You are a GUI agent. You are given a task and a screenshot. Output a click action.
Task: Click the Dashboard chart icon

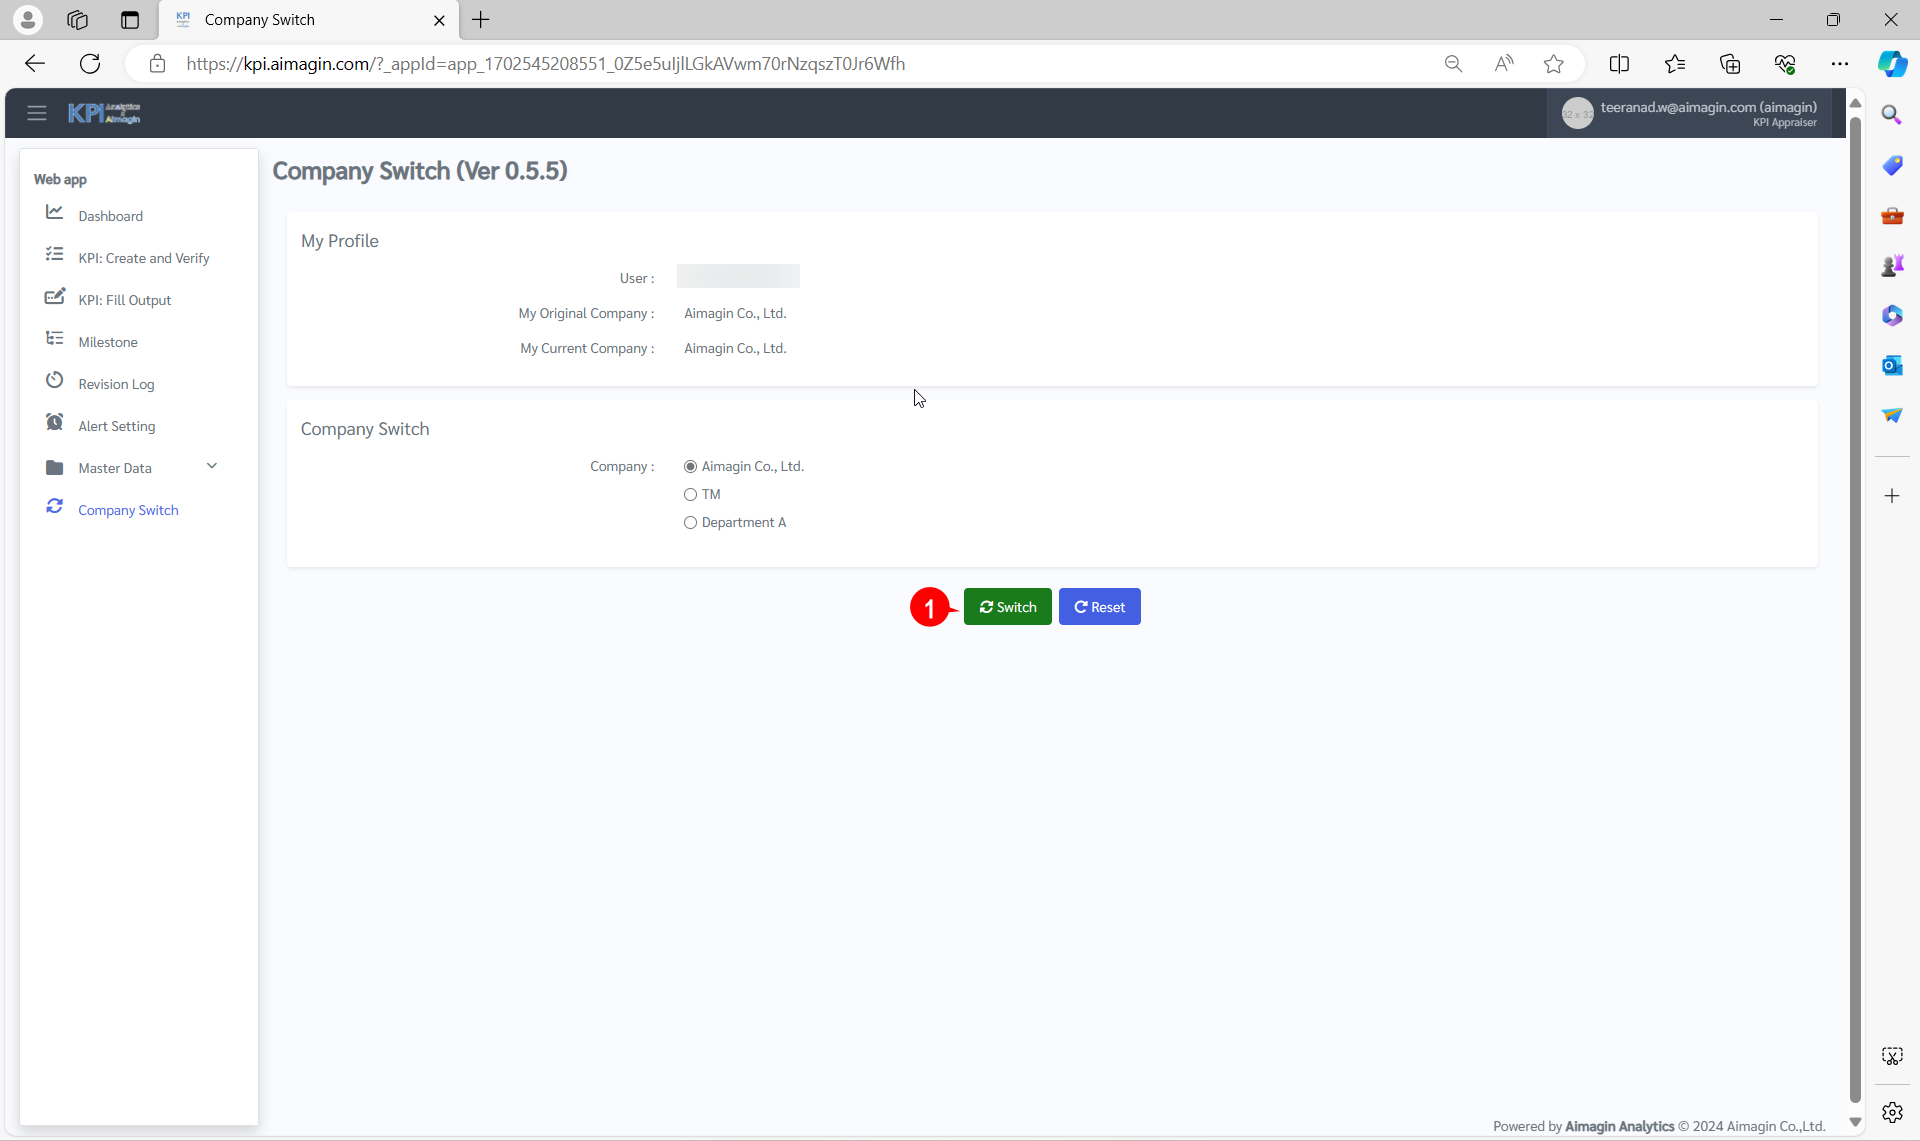click(54, 213)
